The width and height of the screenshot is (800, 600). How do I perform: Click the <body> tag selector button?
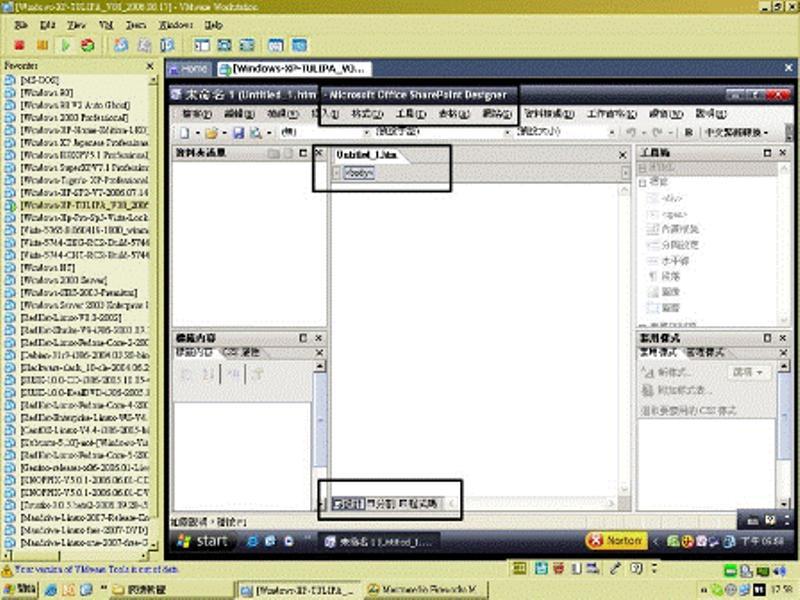(359, 173)
